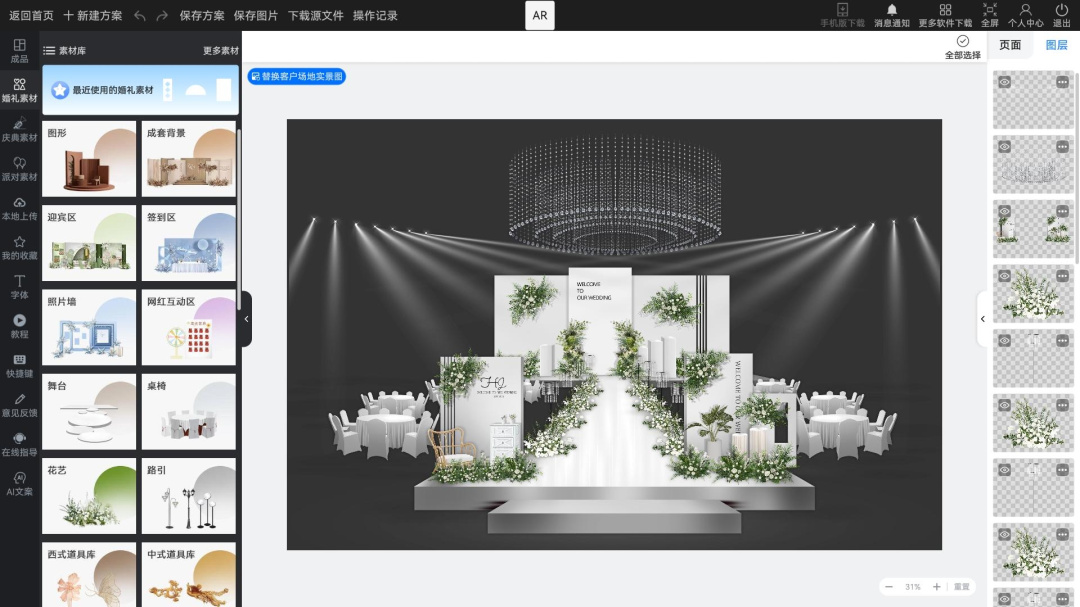Click the zoom in plus button

936,586
